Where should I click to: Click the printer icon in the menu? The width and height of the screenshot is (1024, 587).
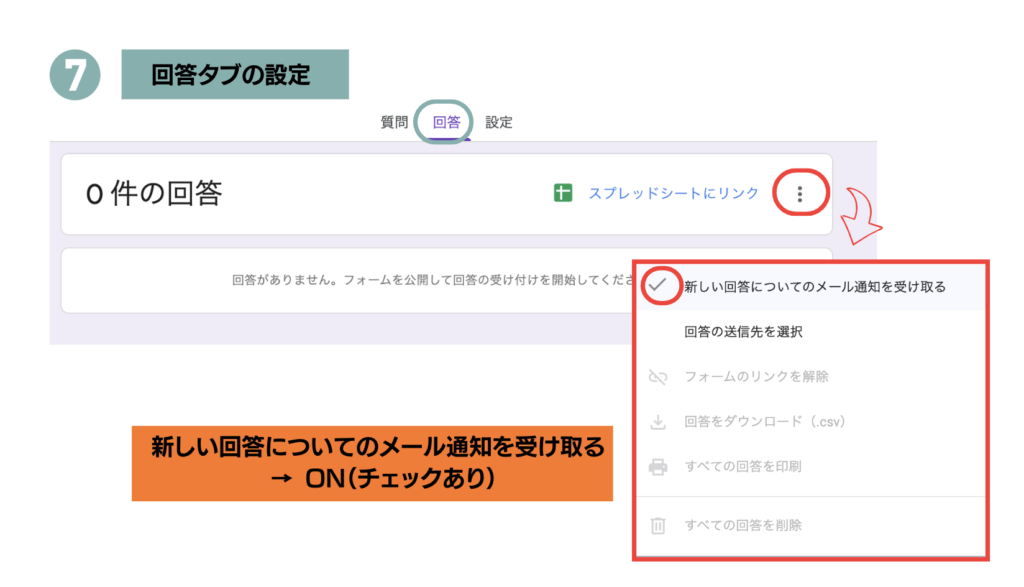coord(658,467)
